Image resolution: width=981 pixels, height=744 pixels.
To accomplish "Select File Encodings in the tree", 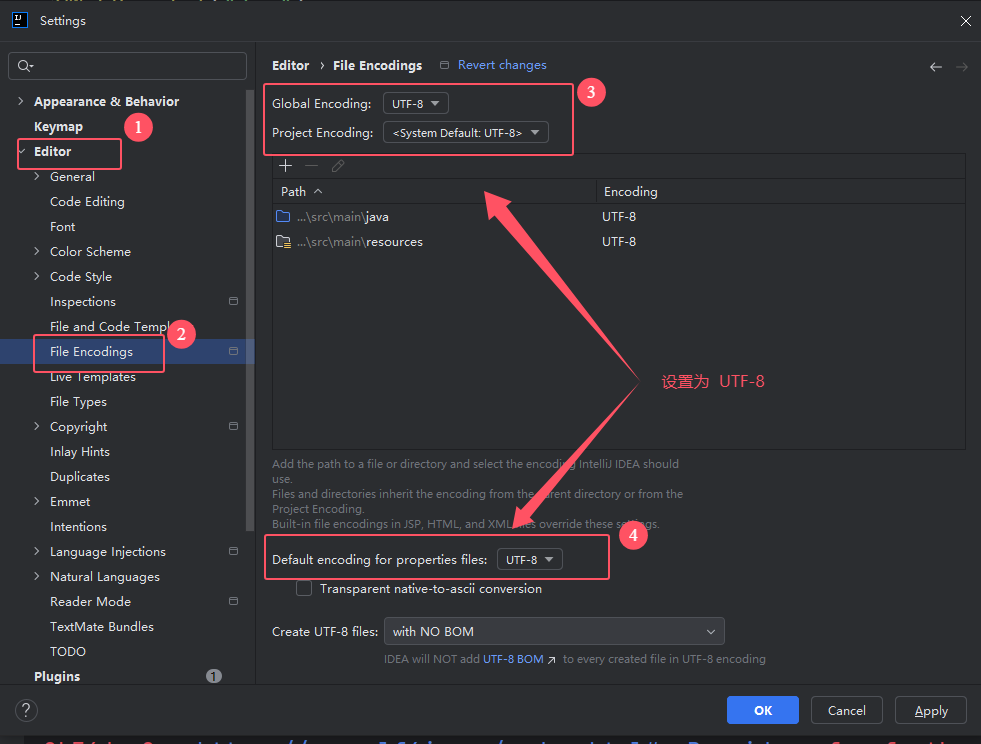I will click(91, 352).
